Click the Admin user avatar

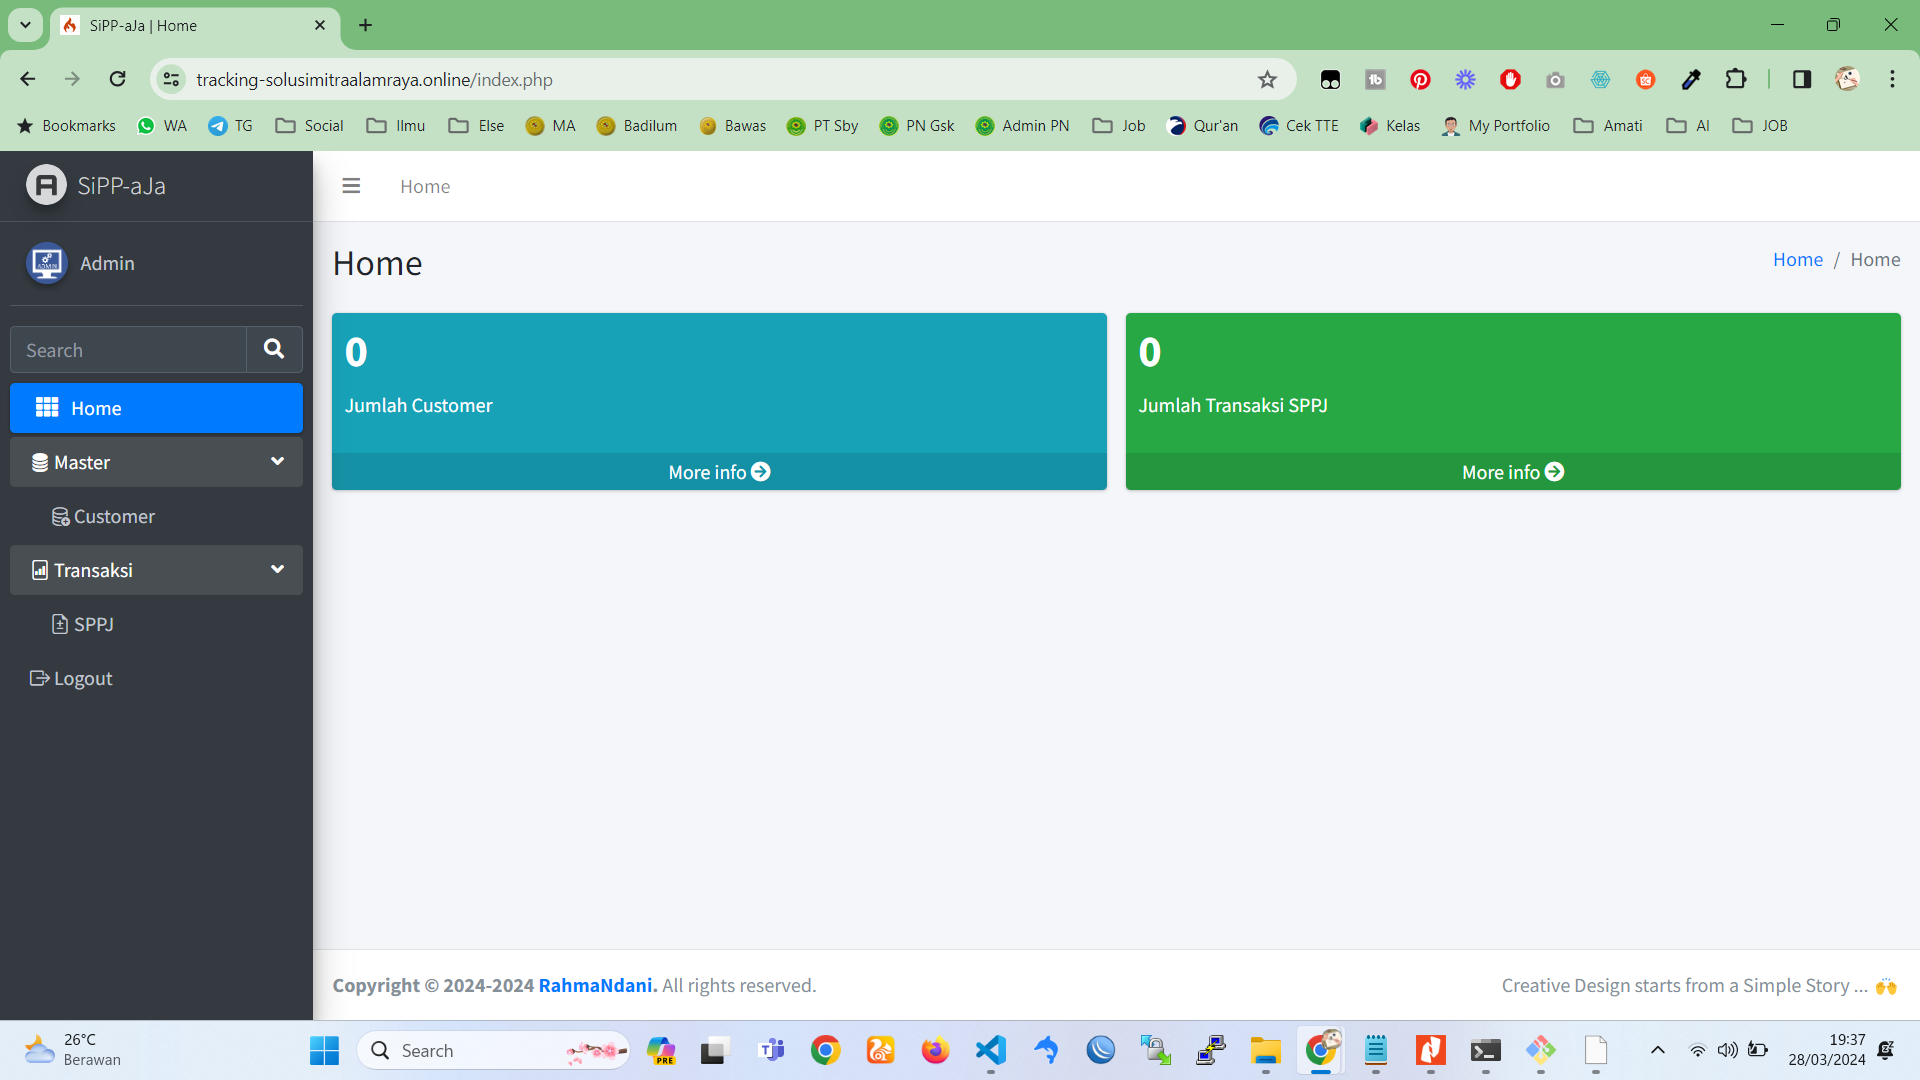46,263
